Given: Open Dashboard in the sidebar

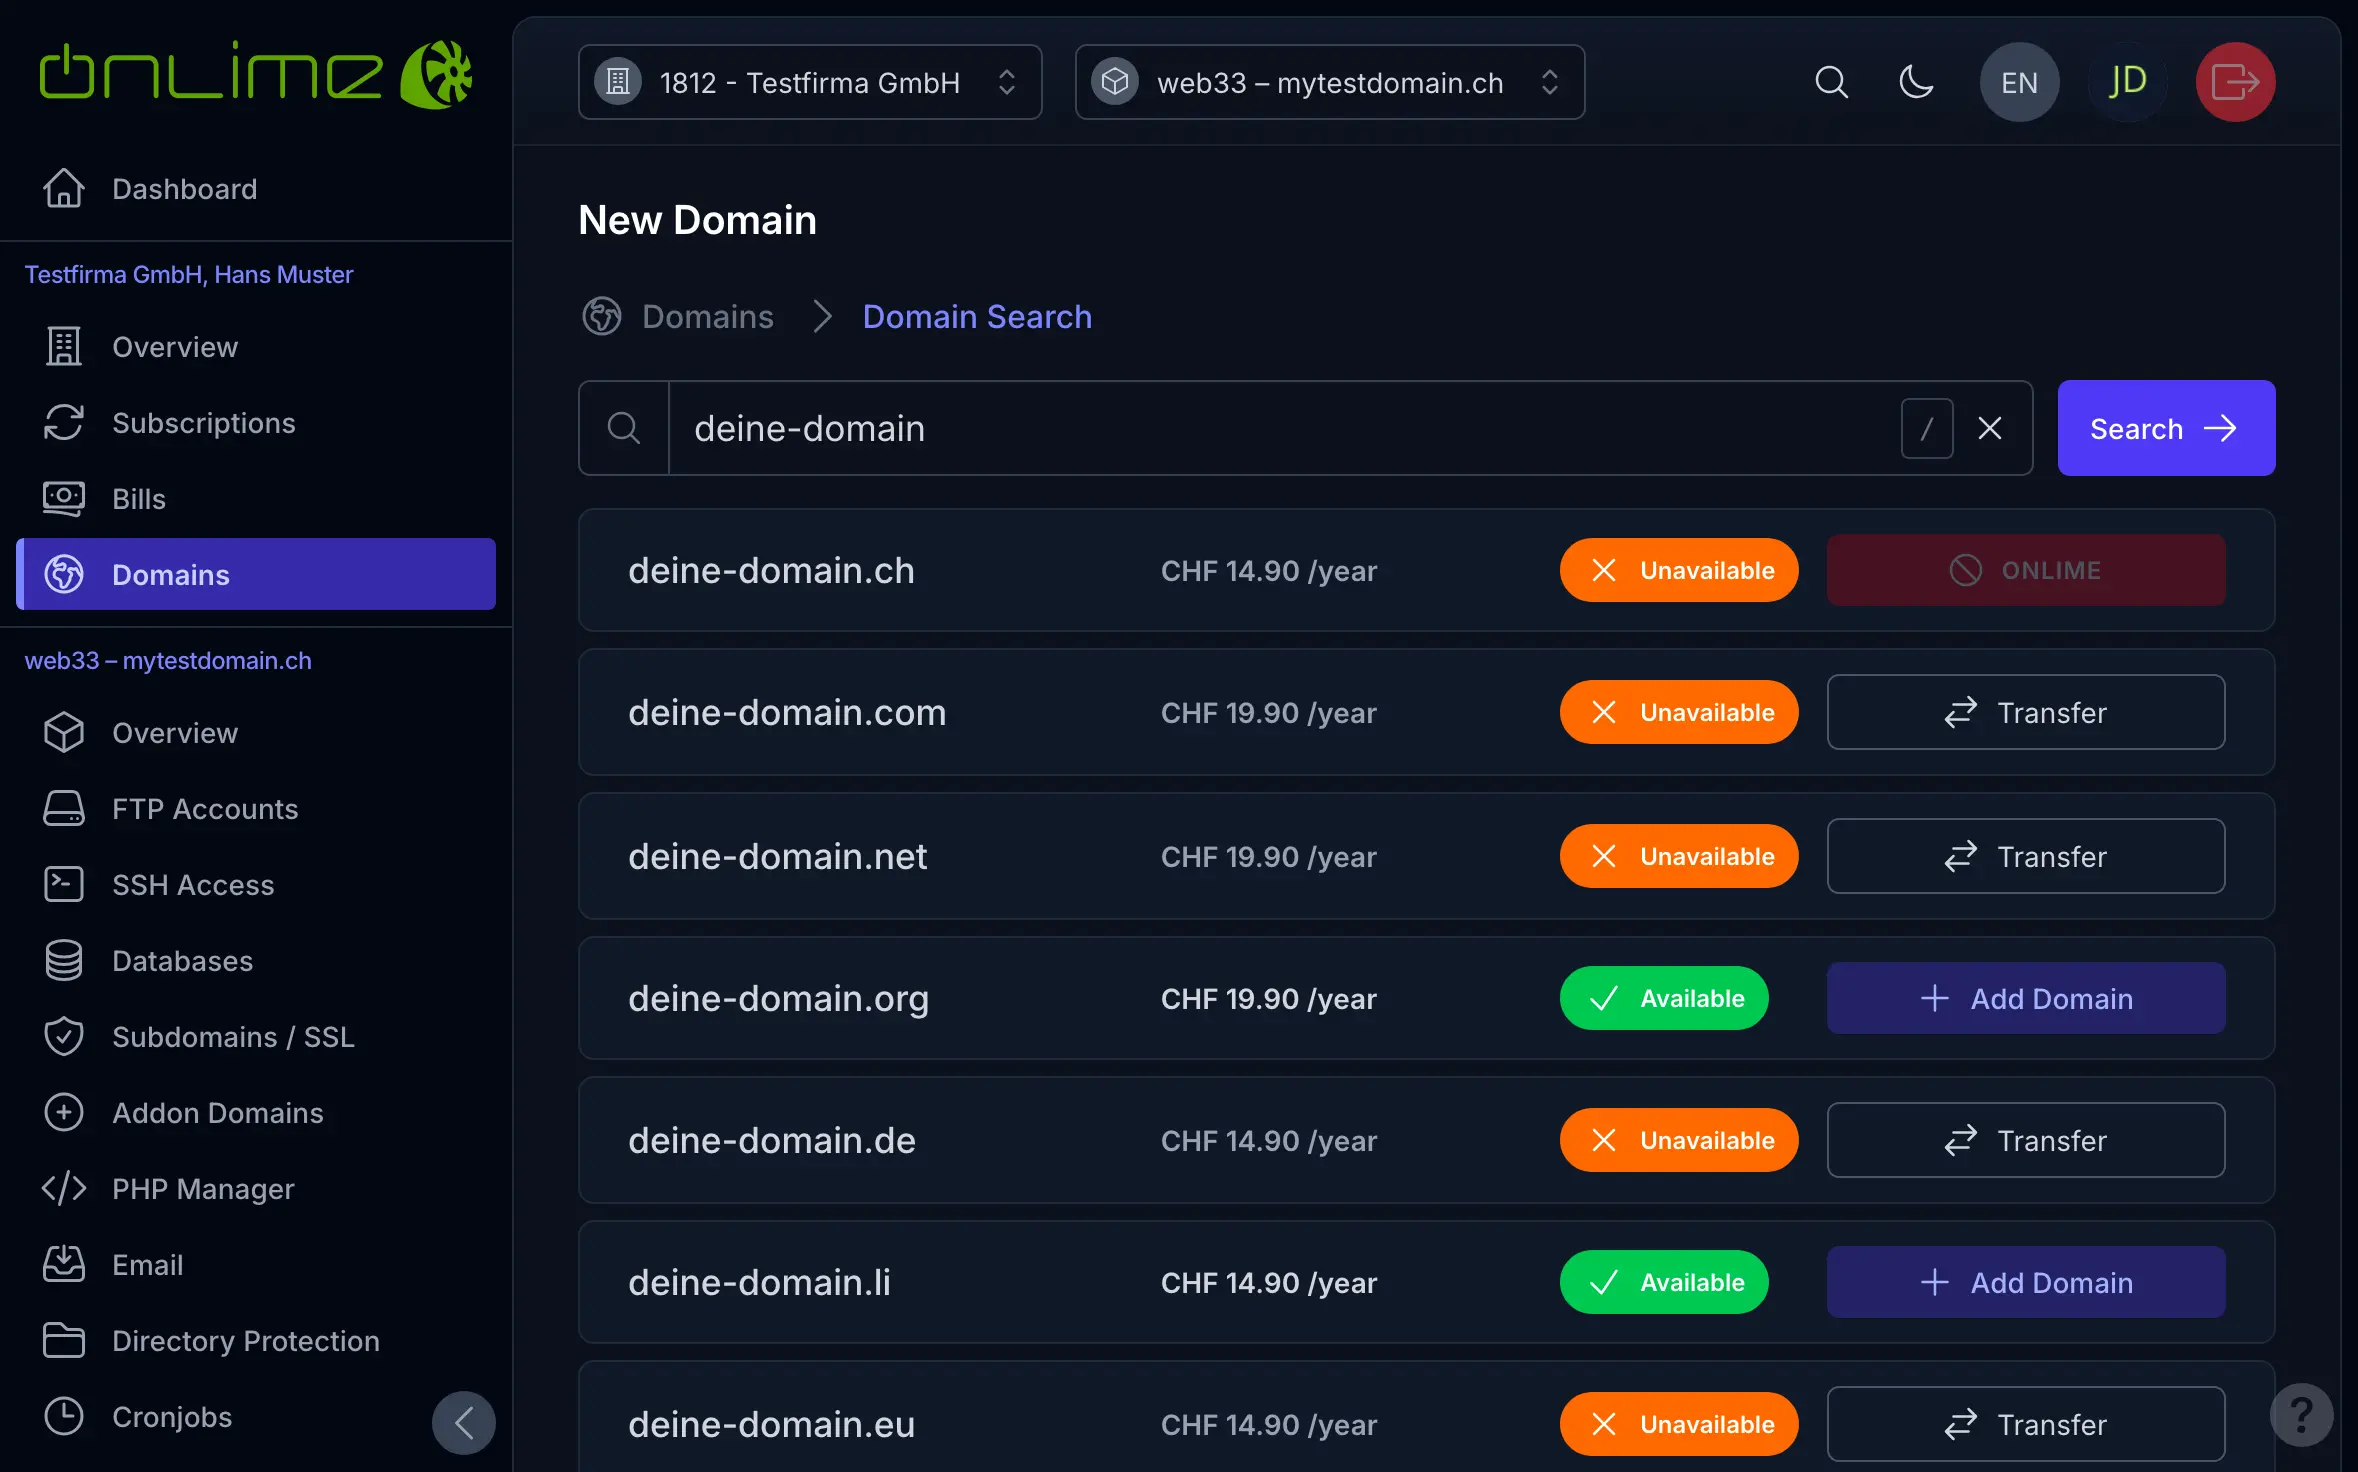Looking at the screenshot, I should pyautogui.click(x=184, y=189).
